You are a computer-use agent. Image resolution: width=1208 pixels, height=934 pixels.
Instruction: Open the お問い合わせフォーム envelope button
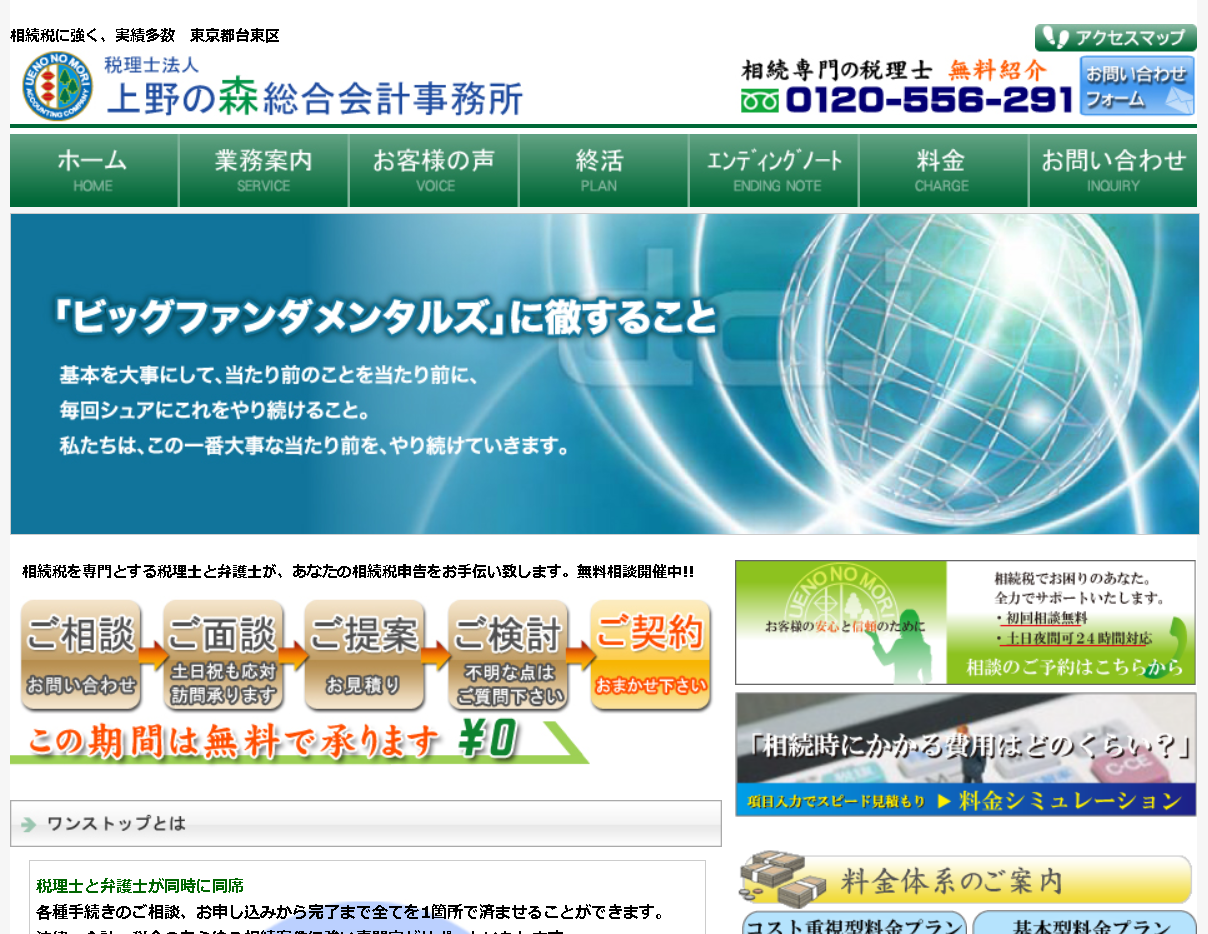tap(1137, 86)
